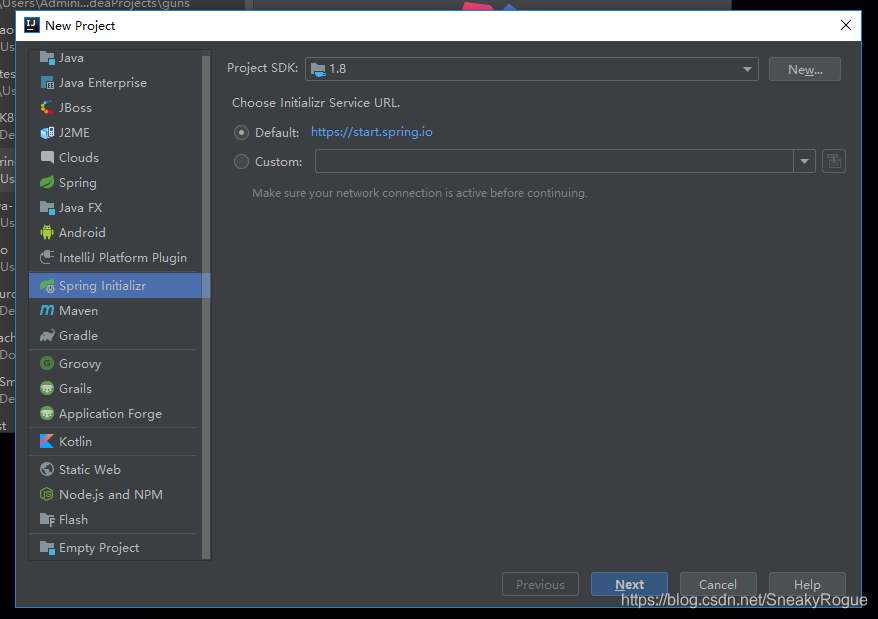Click the Java FX folder icon
The width and height of the screenshot is (878, 619).
click(x=47, y=208)
